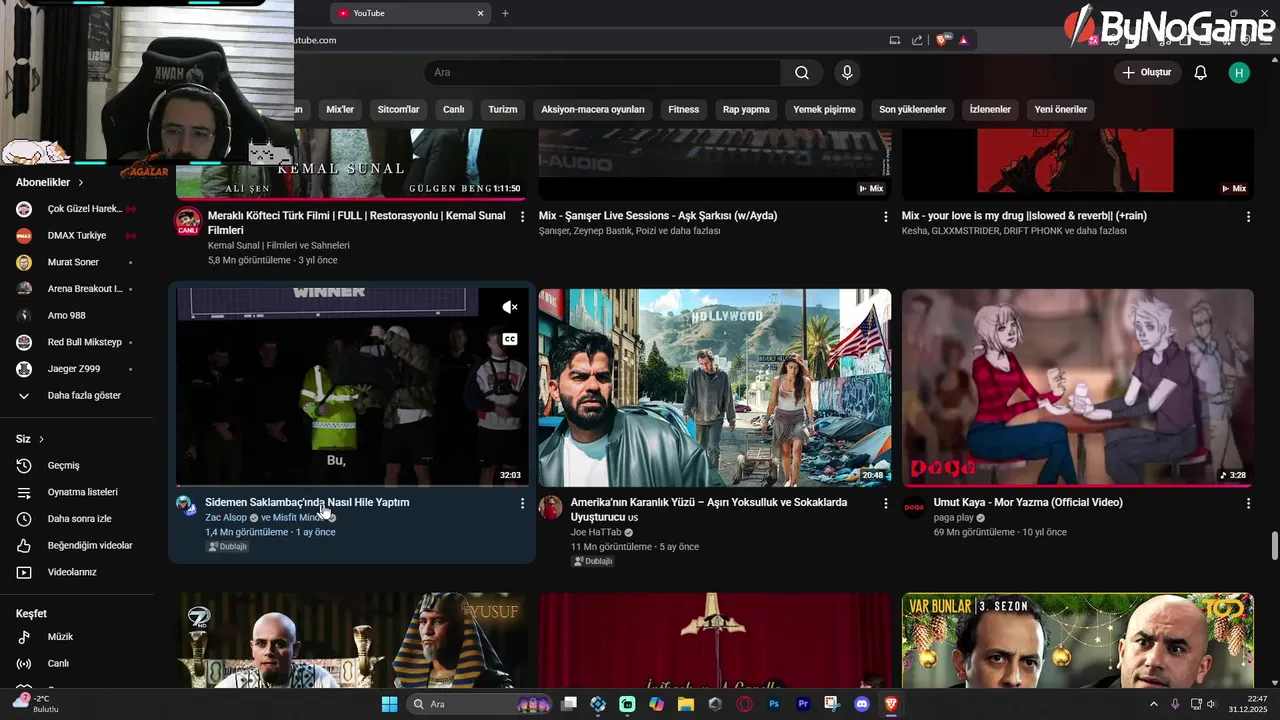Select the Yeni öneriler filter chip
The width and height of the screenshot is (1280, 720).
pyautogui.click(x=1060, y=109)
